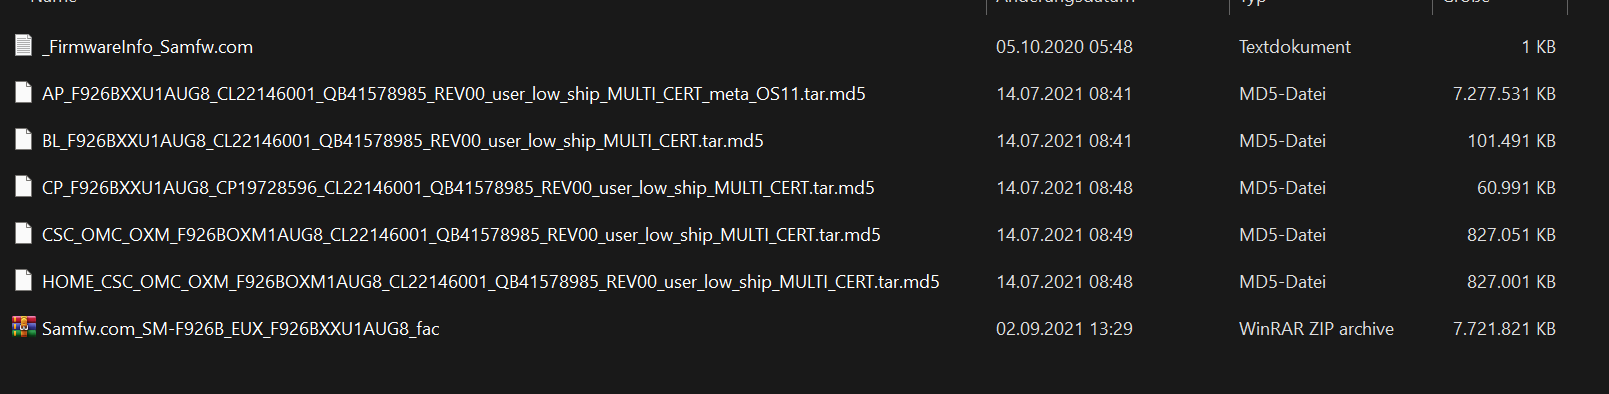
Task: Select the Samfw.com_SM-F926B_EUX zip archive name
Action: (241, 329)
